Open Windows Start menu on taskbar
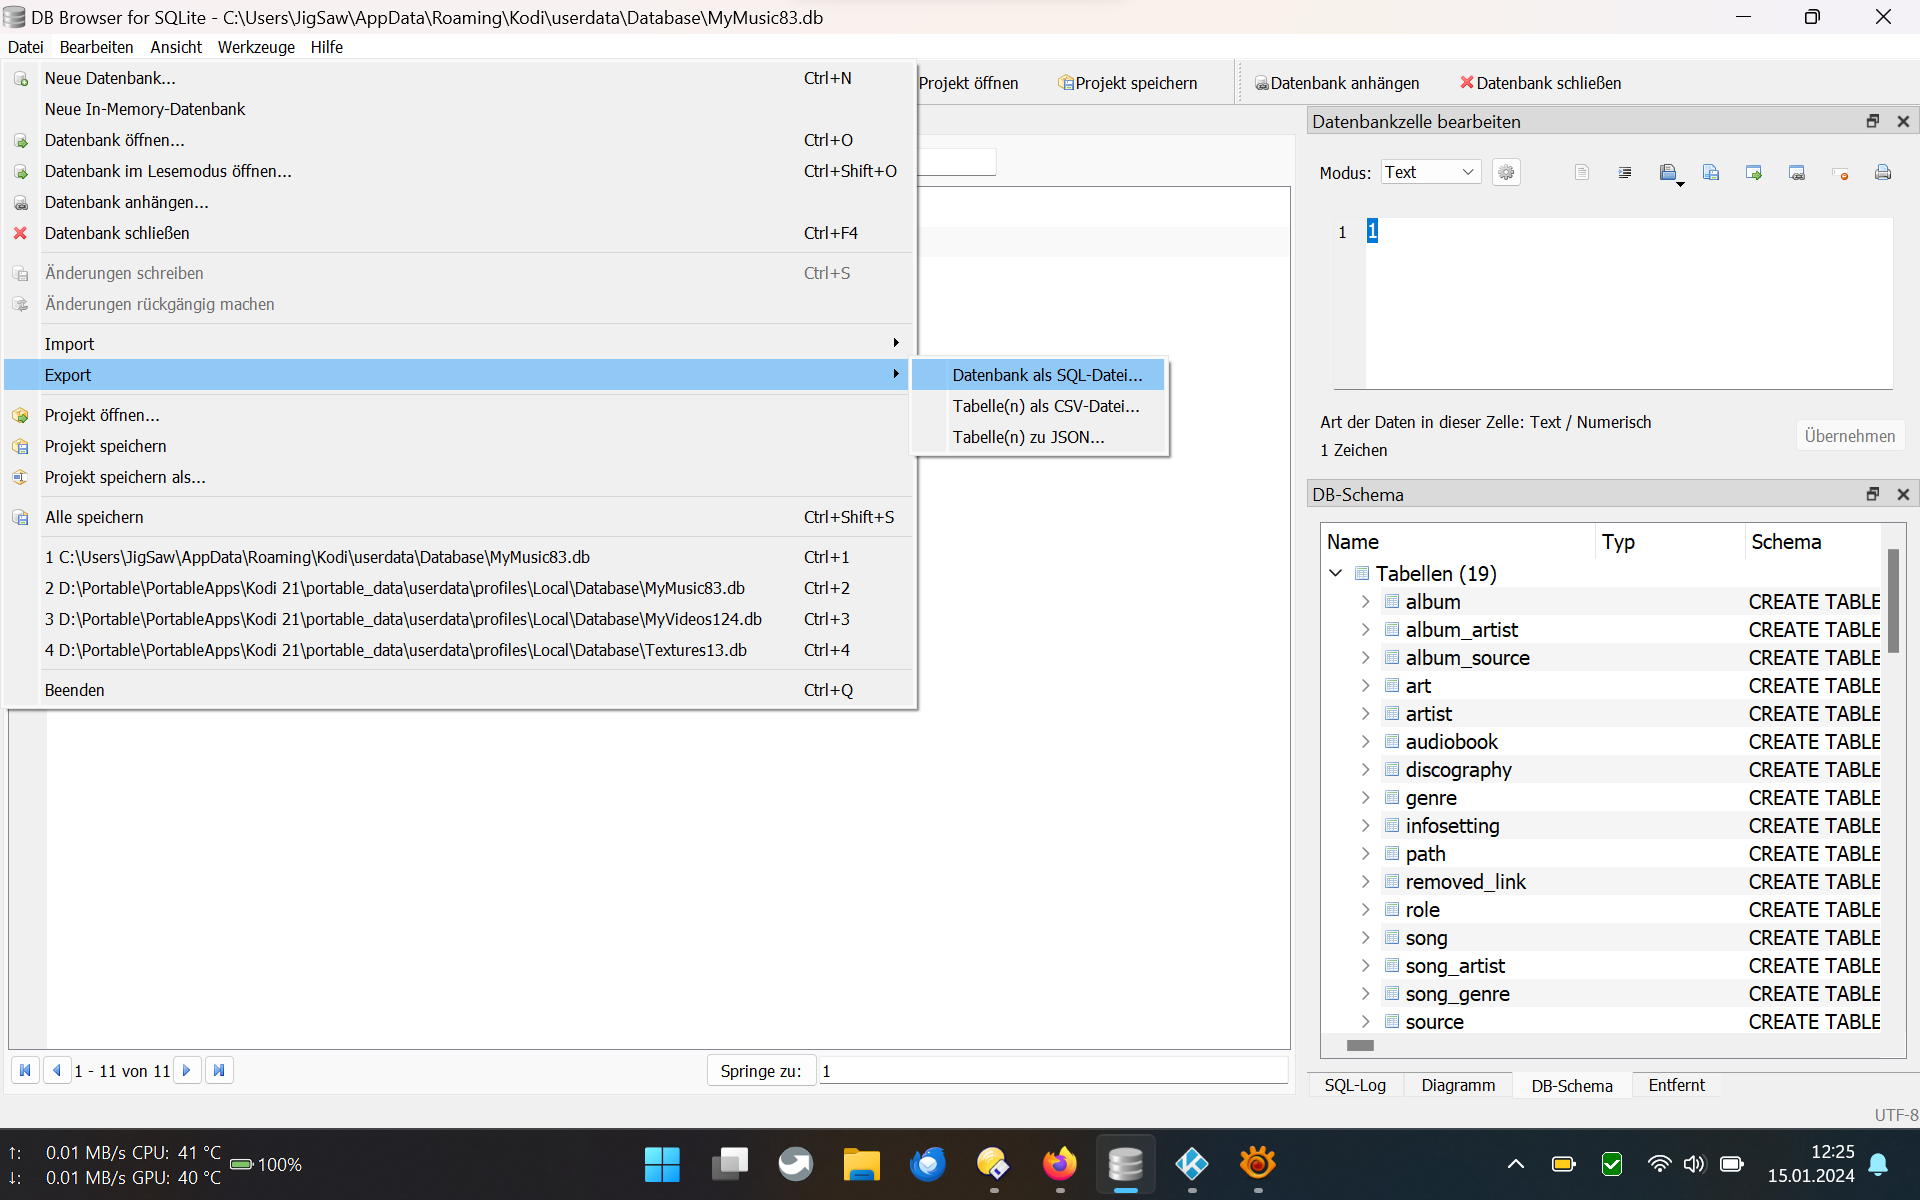The height and width of the screenshot is (1200, 1920). click(662, 1164)
